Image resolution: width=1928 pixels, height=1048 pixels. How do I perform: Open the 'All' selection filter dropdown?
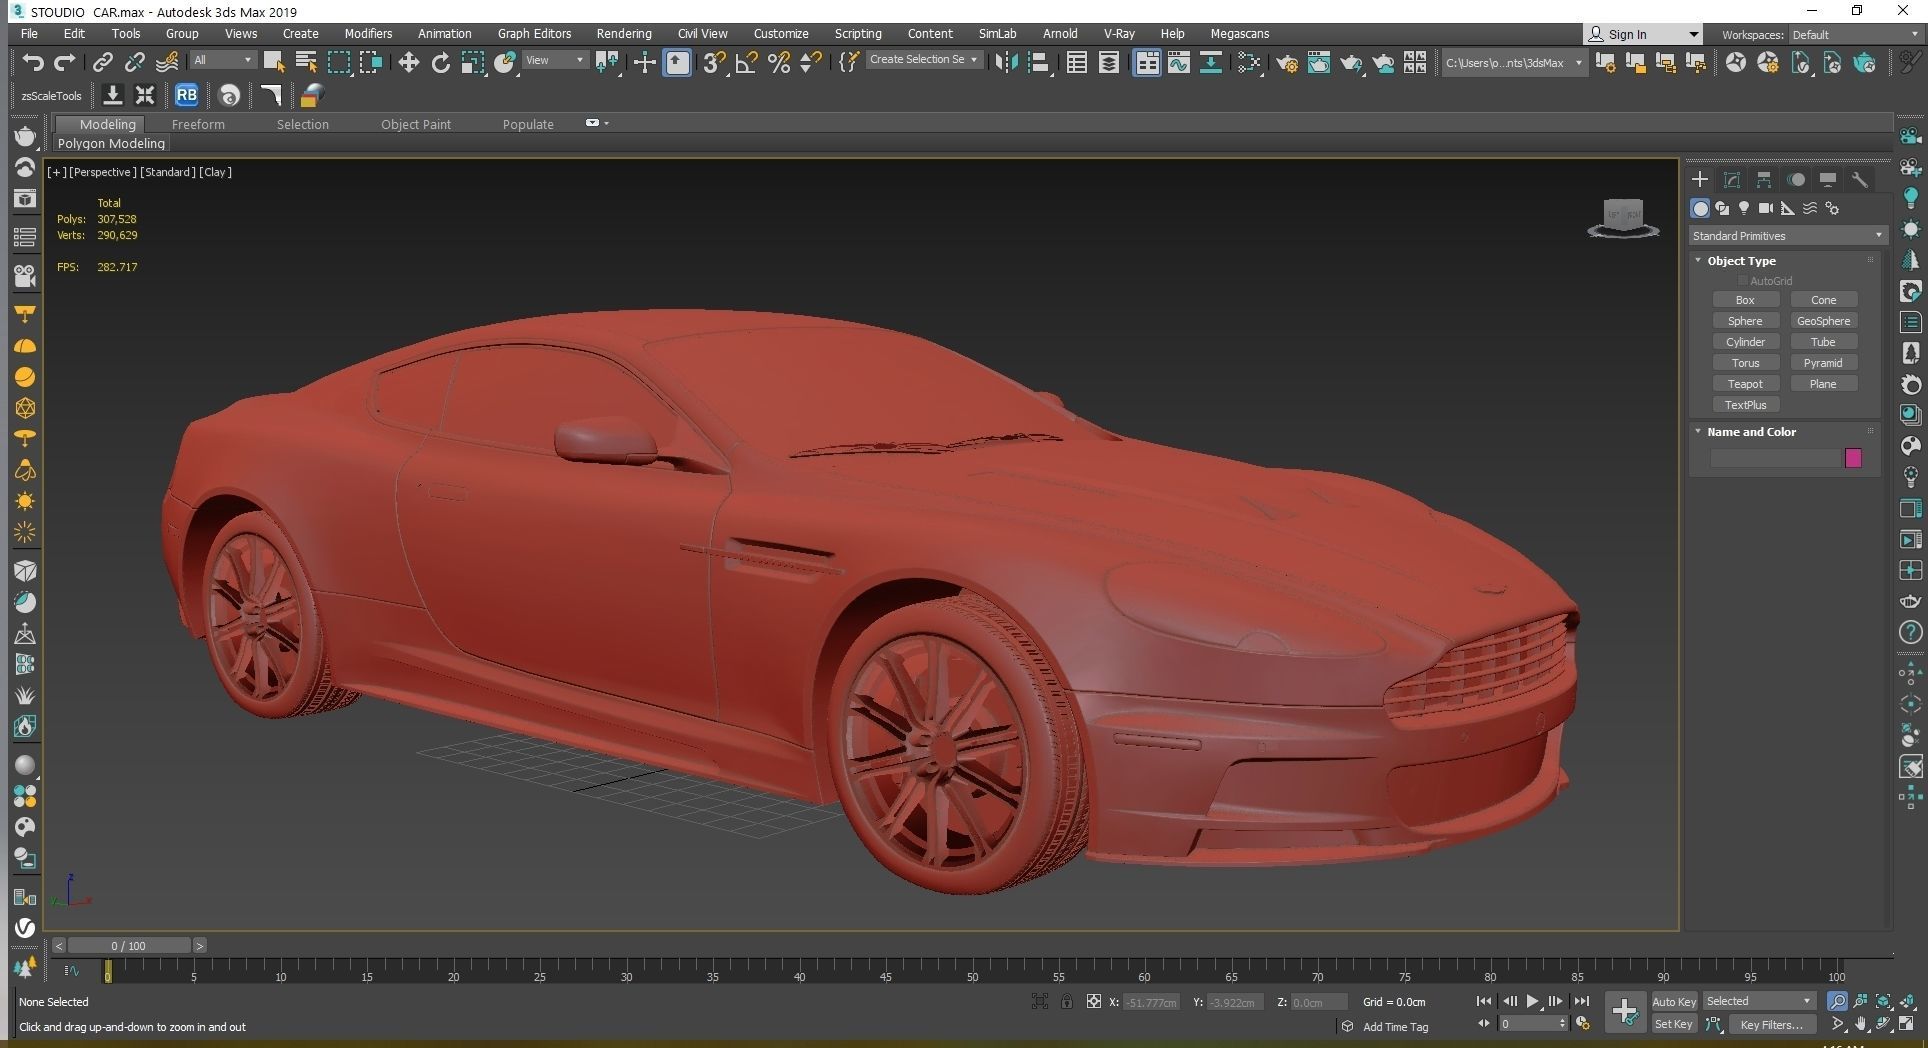(223, 60)
